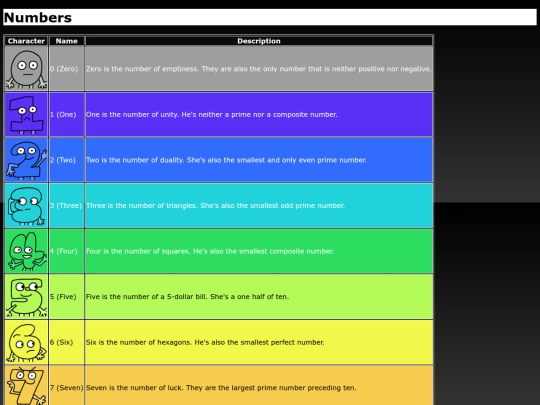
Task: Click the yellow Six character picture
Action: point(26,342)
